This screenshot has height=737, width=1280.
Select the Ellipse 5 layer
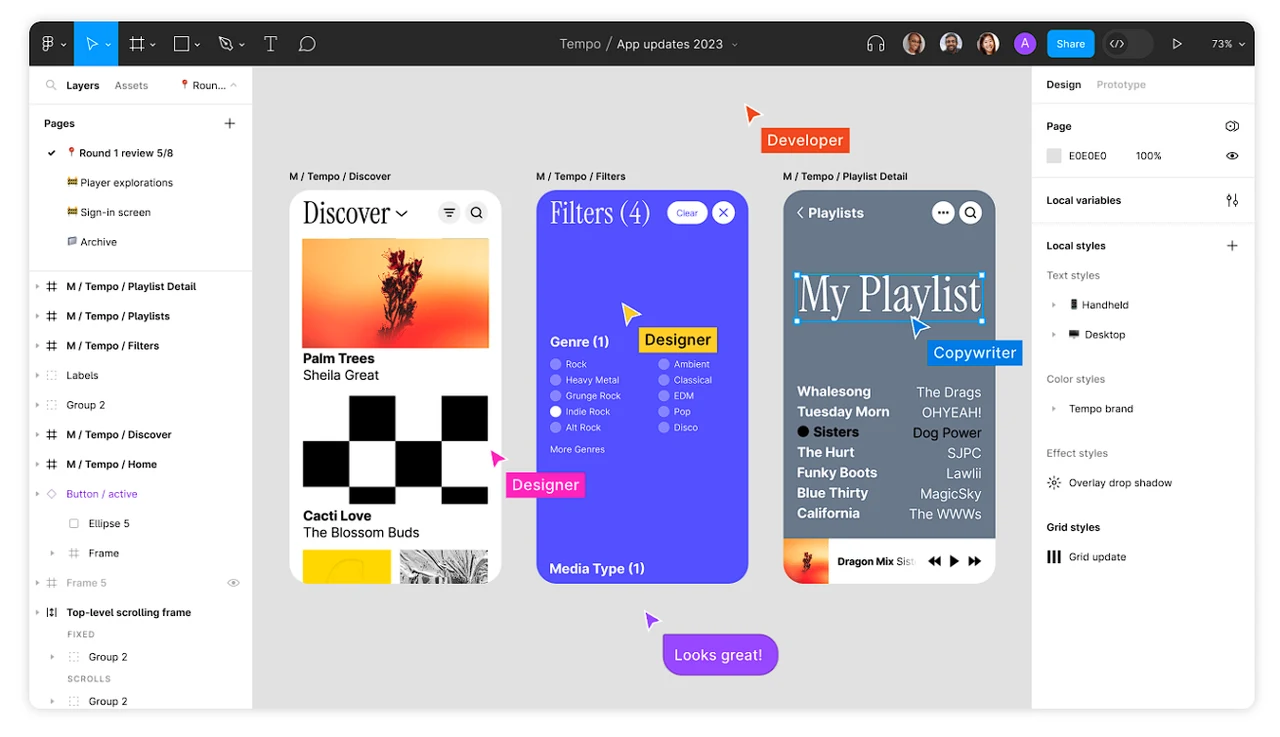[x=109, y=523]
